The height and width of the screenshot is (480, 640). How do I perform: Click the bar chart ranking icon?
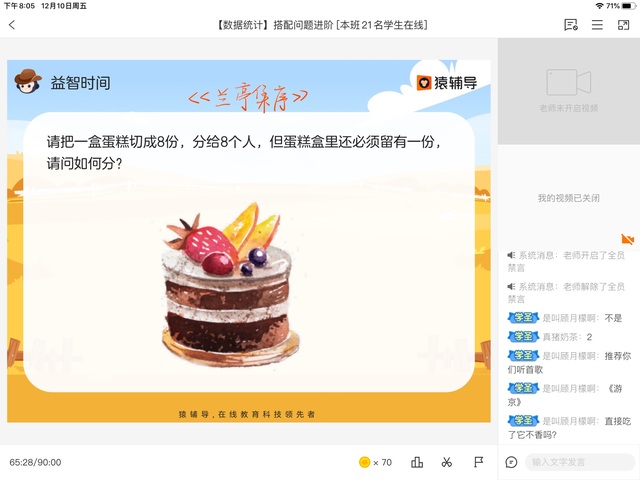(x=417, y=462)
